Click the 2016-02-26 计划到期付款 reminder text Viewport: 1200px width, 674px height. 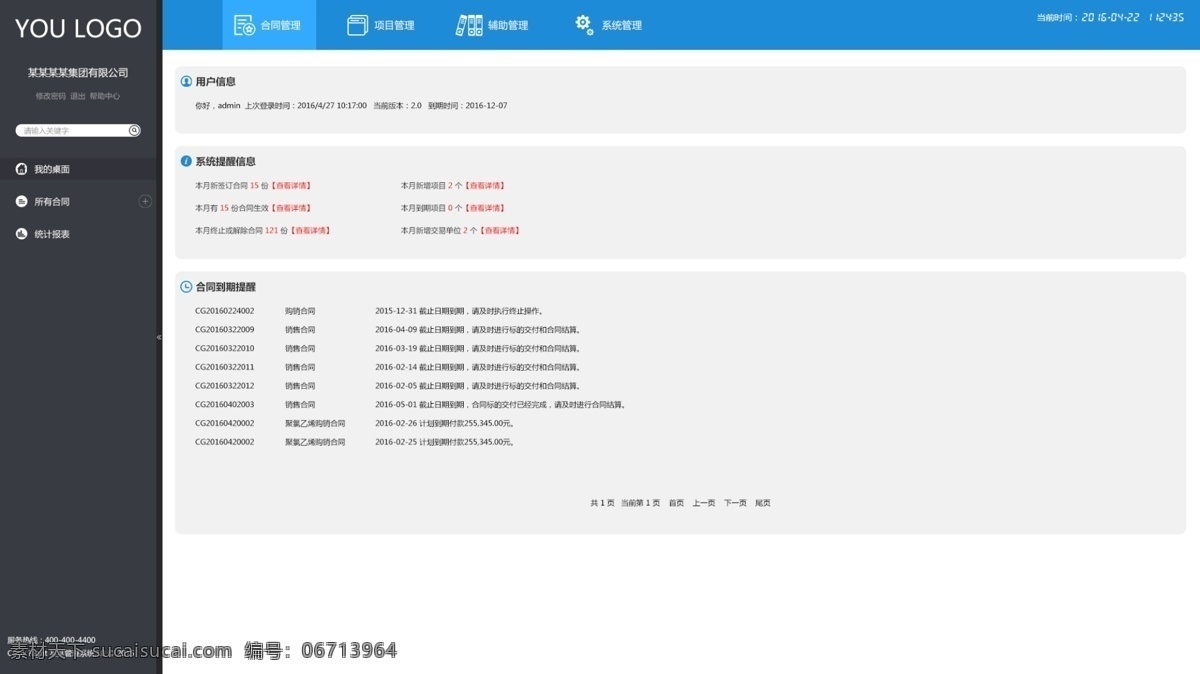(x=445, y=423)
